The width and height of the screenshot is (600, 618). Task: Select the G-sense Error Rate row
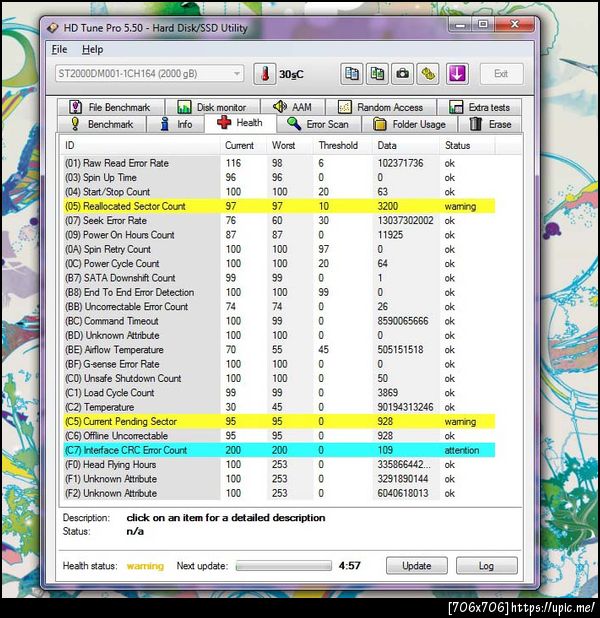tap(279, 364)
